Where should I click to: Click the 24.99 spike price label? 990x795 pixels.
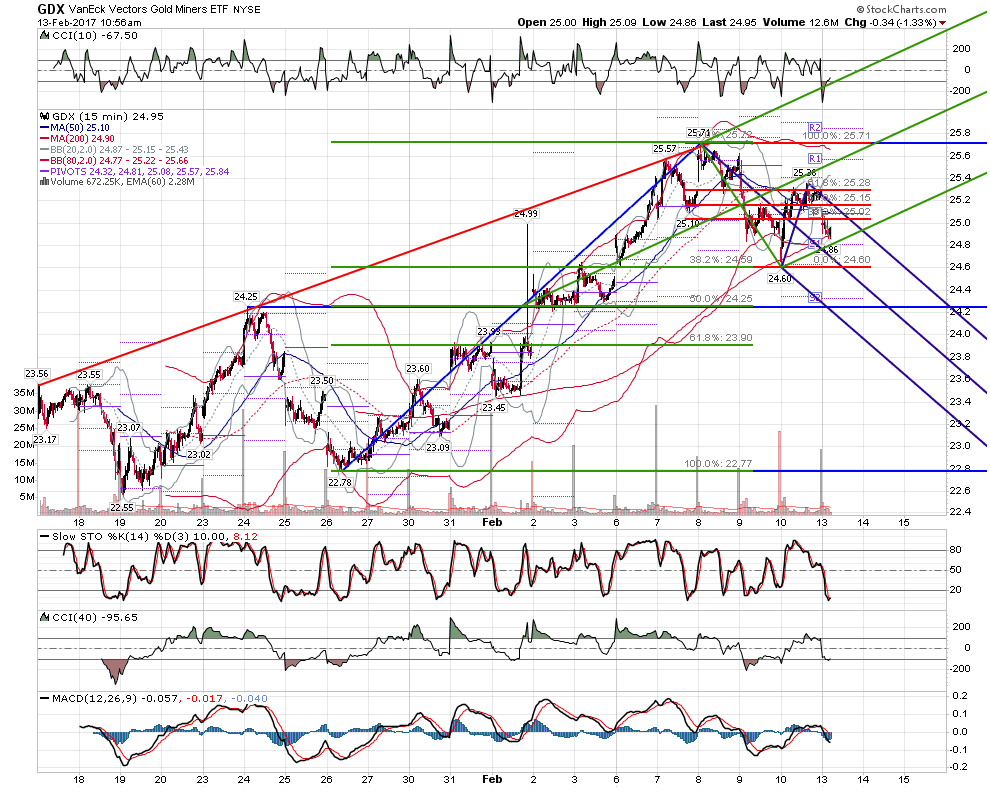point(526,213)
